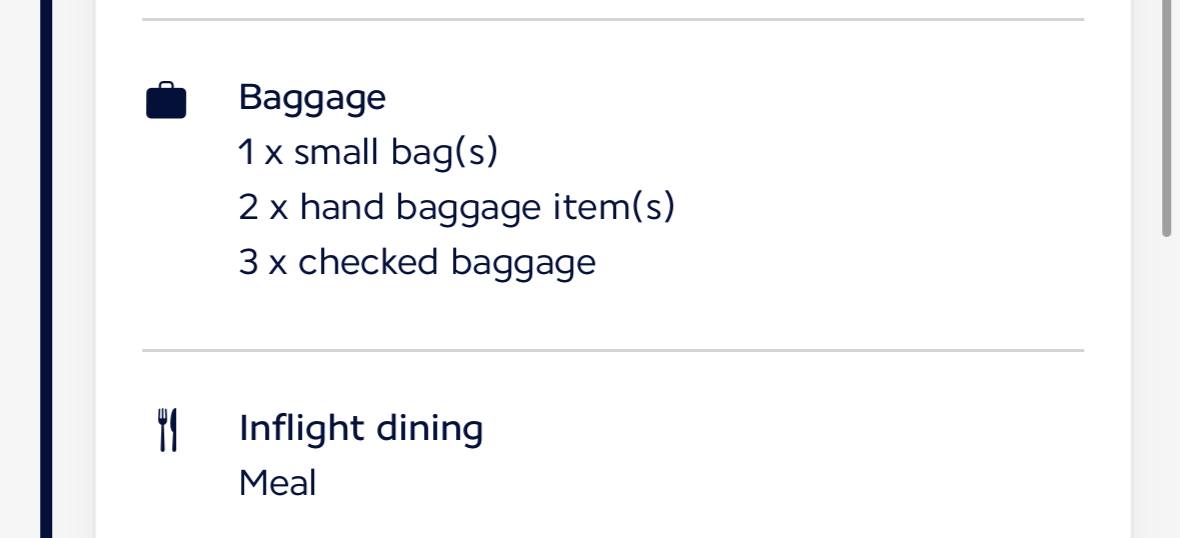Click the word "hand" in the baggage list

tap(343, 208)
